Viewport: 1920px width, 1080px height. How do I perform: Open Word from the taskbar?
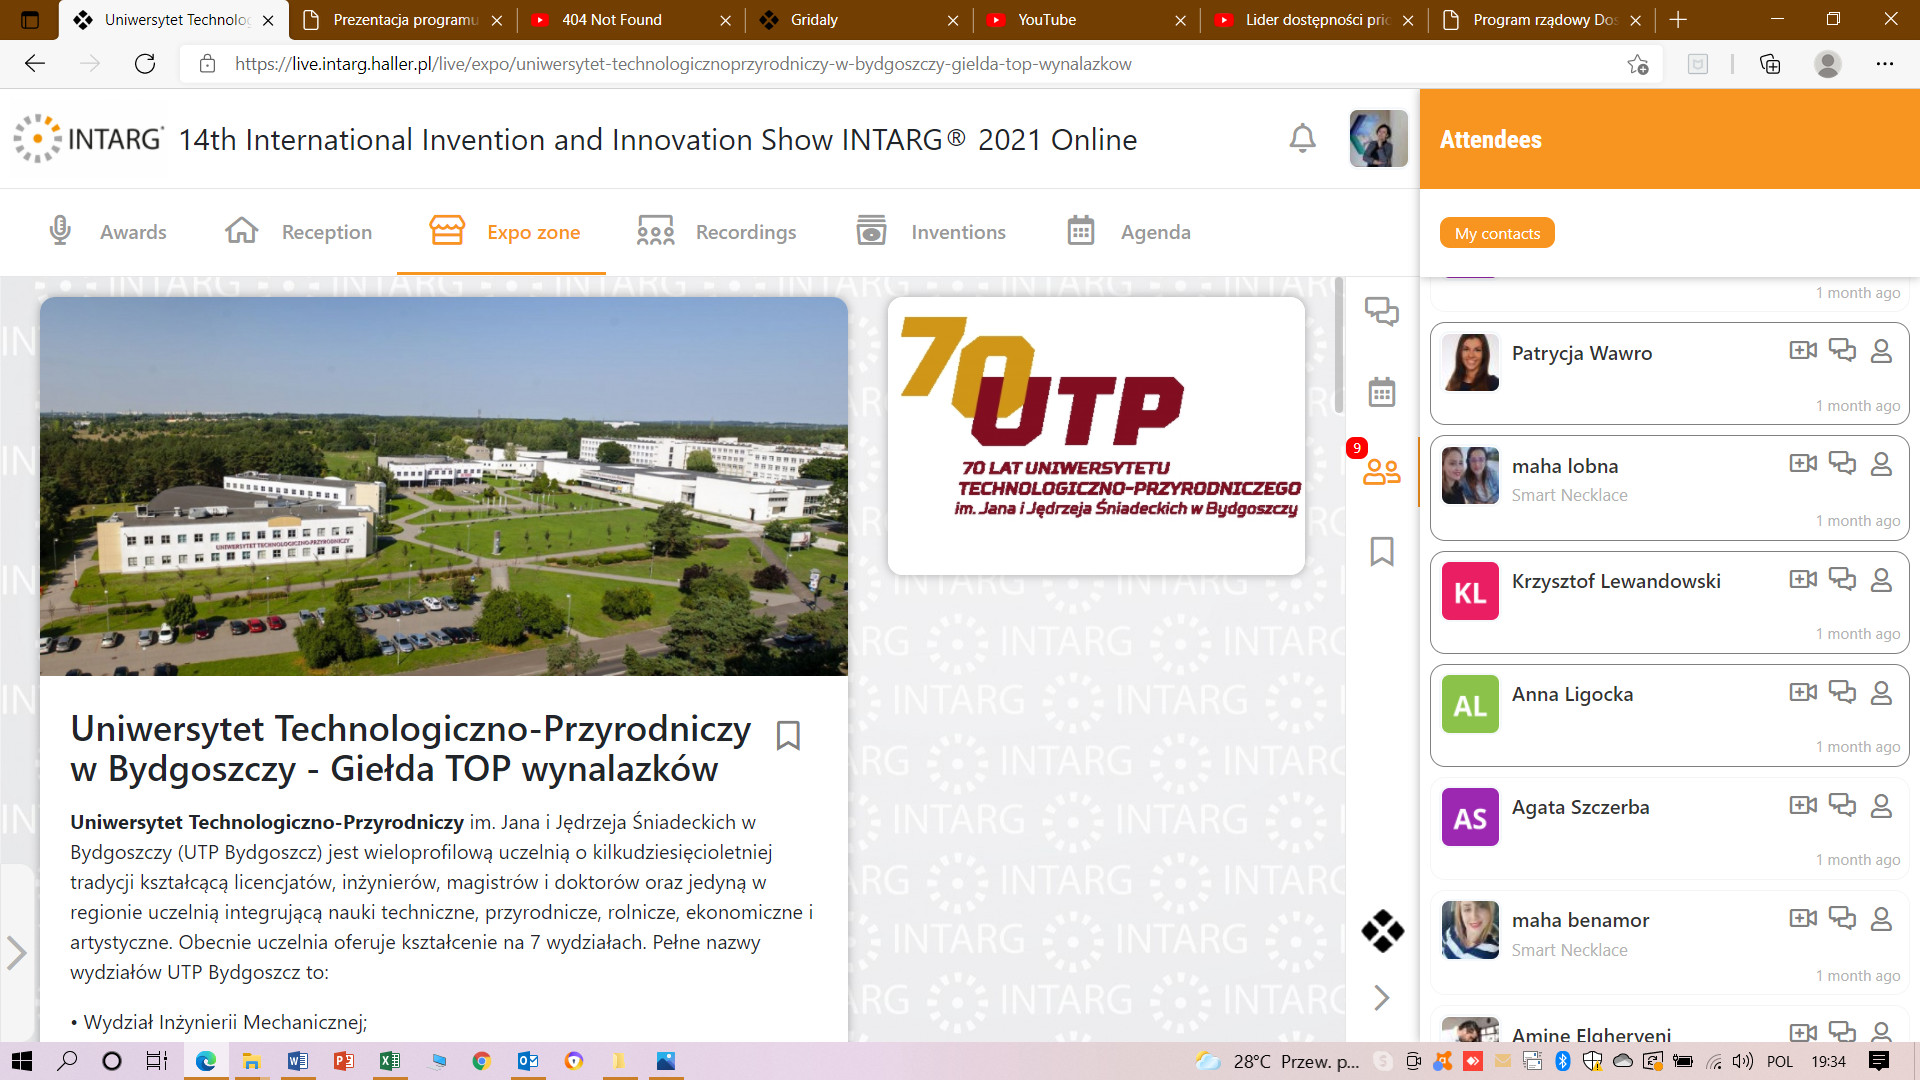297,1061
